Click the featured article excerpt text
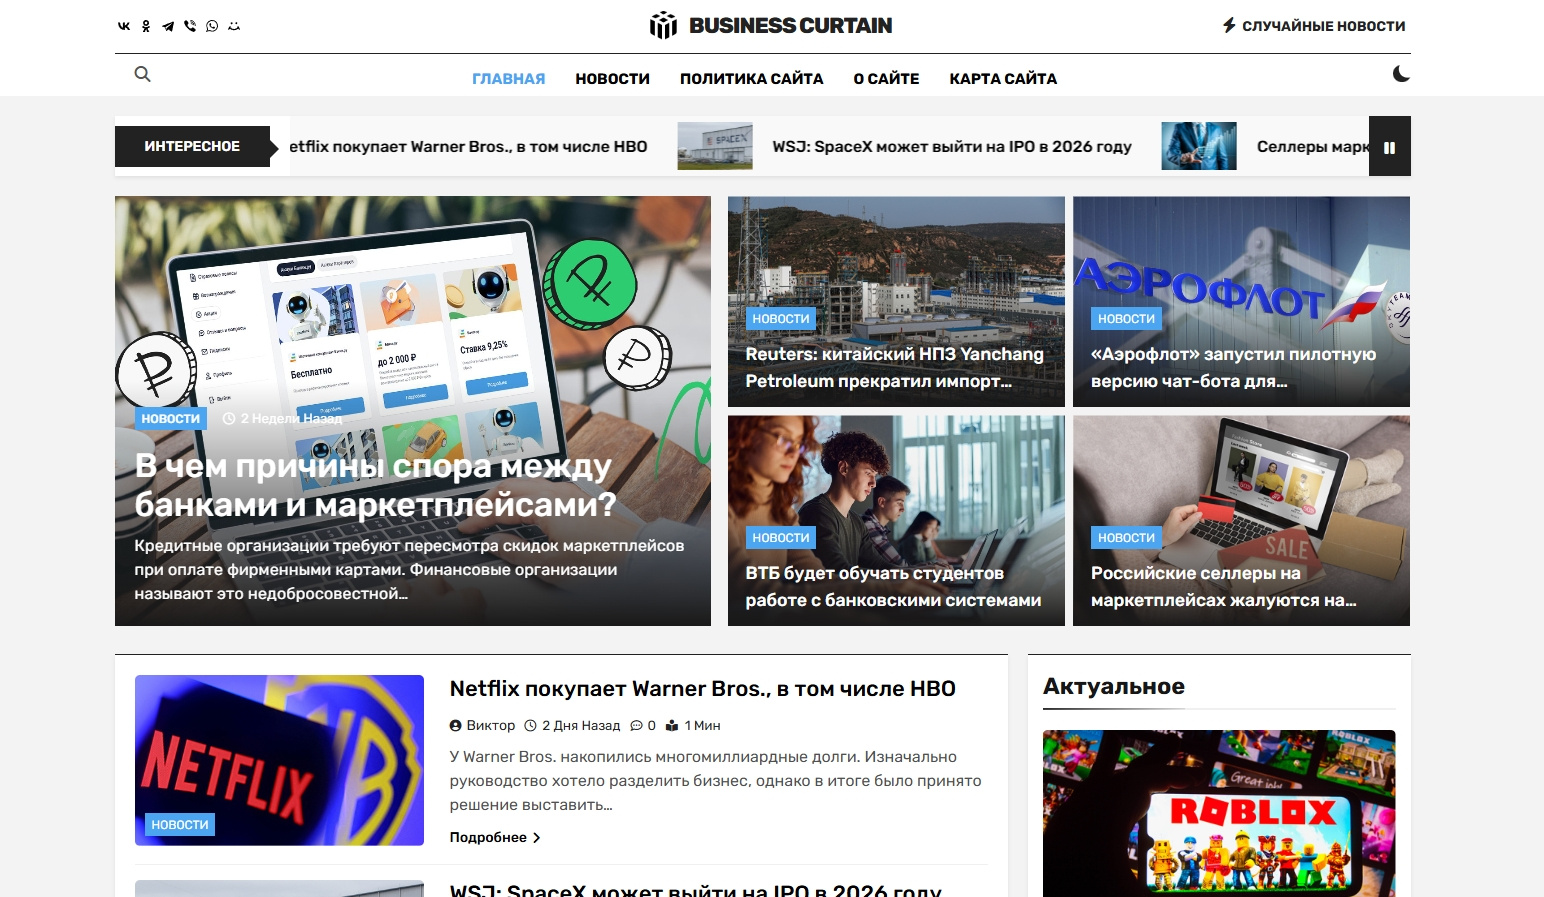The height and width of the screenshot is (897, 1544). click(410, 570)
